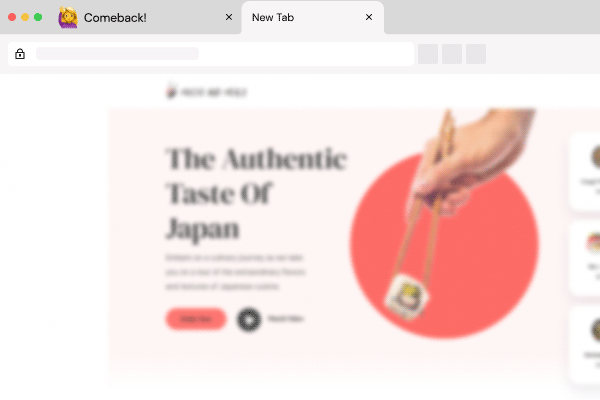The height and width of the screenshot is (400, 600).
Task: Click The Authentic Taste Of Japan heading
Action: pyautogui.click(x=256, y=193)
